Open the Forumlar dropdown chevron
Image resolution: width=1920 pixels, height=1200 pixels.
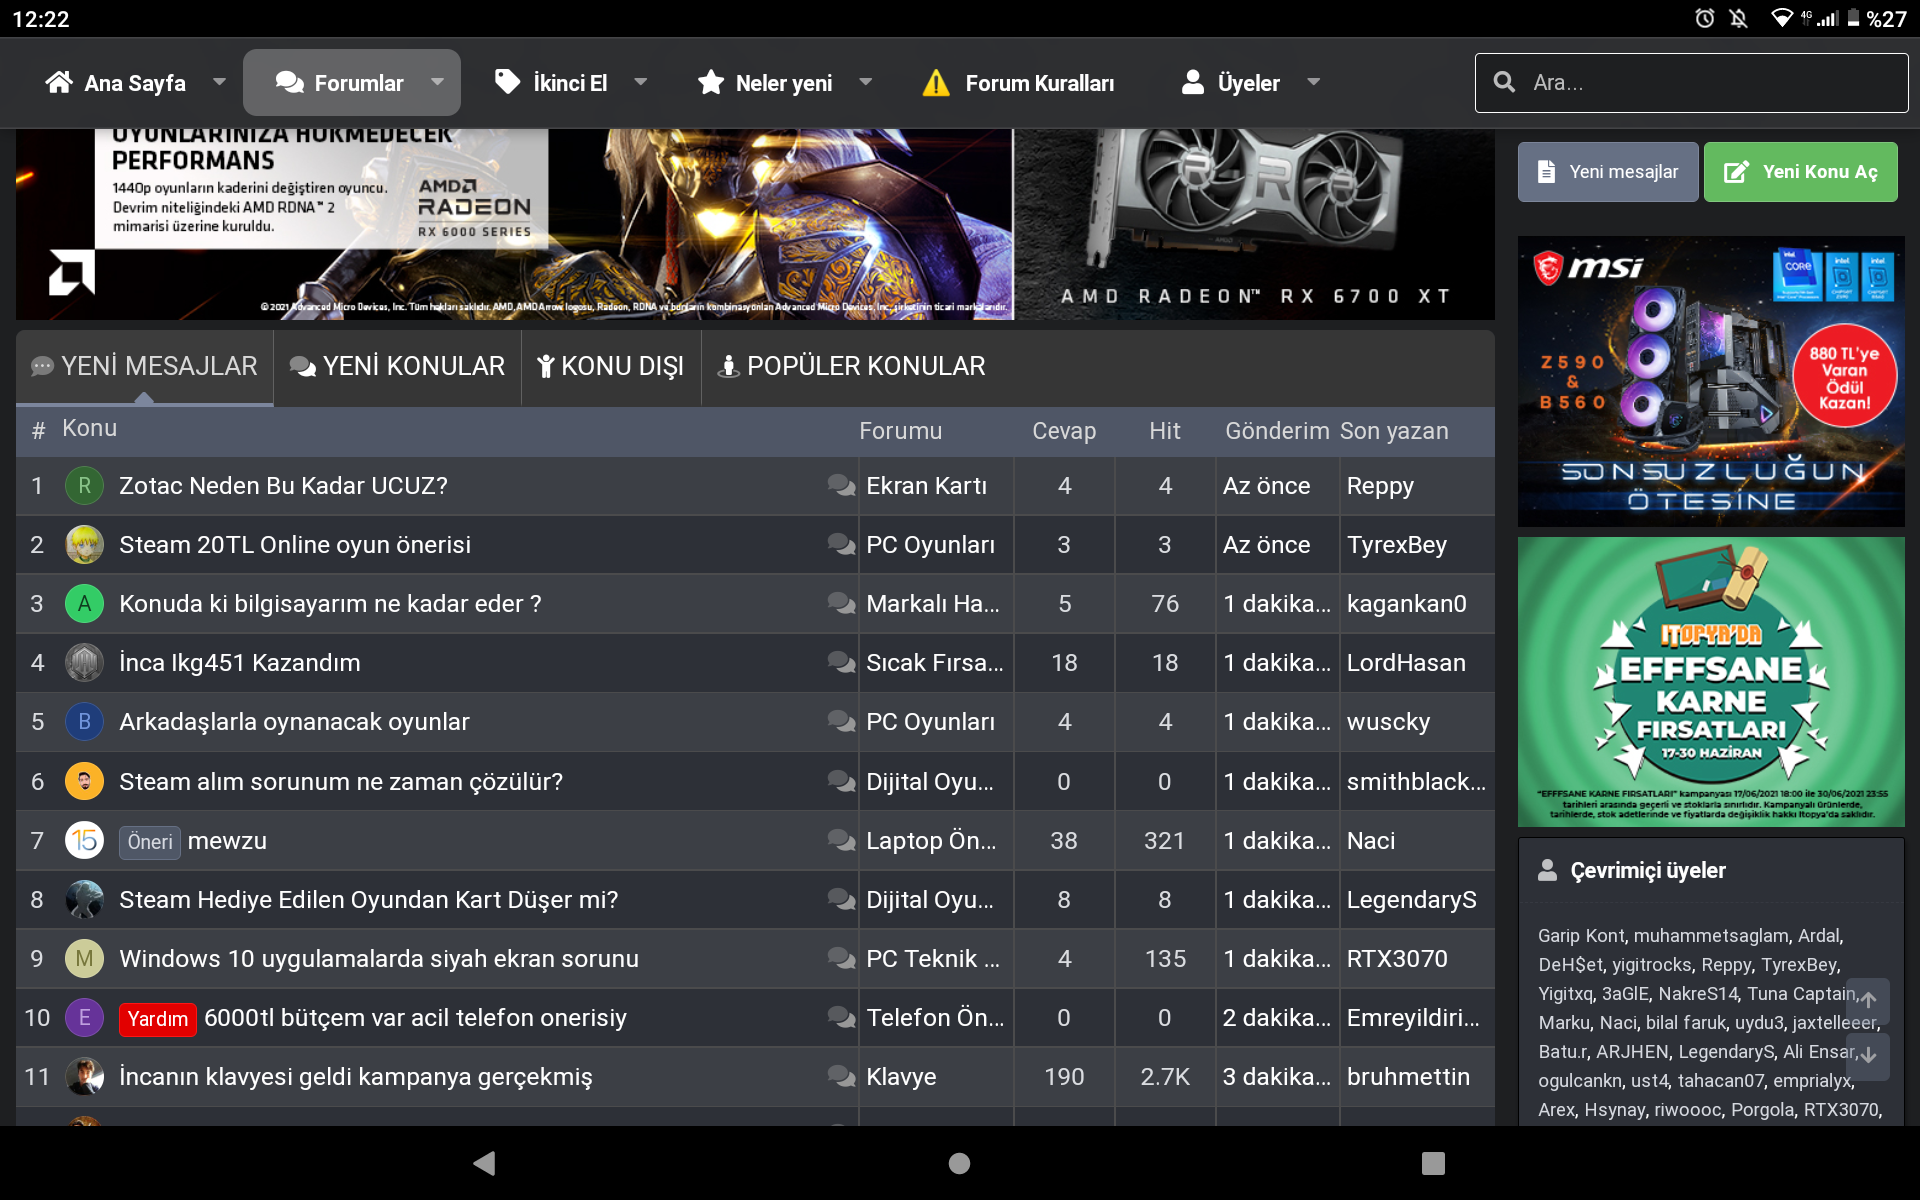[437, 82]
